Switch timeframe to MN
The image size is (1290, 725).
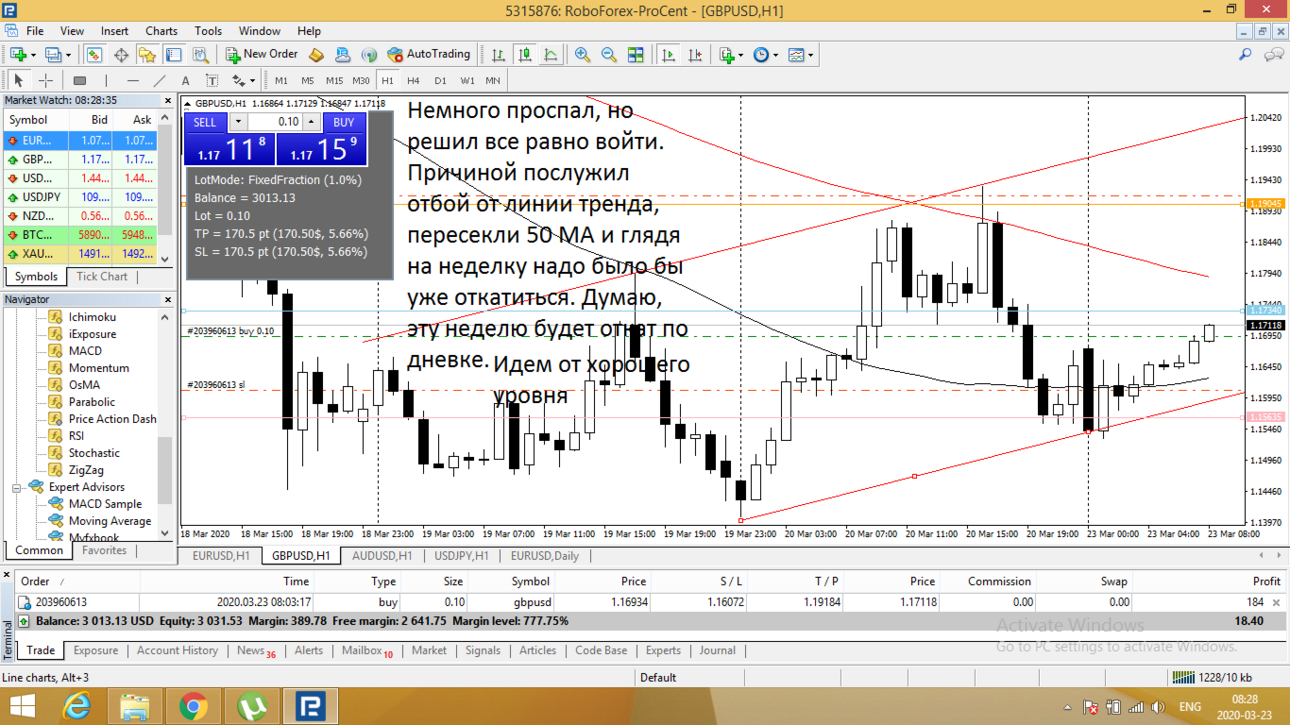pyautogui.click(x=493, y=80)
